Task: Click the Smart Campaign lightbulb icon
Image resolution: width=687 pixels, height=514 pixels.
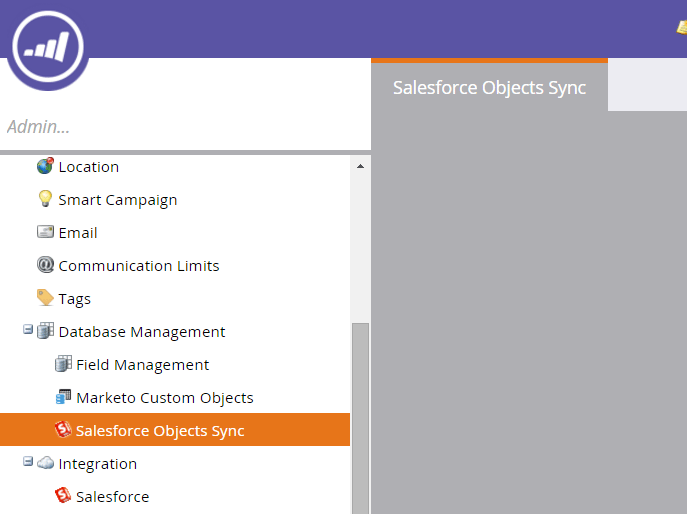Action: coord(45,199)
